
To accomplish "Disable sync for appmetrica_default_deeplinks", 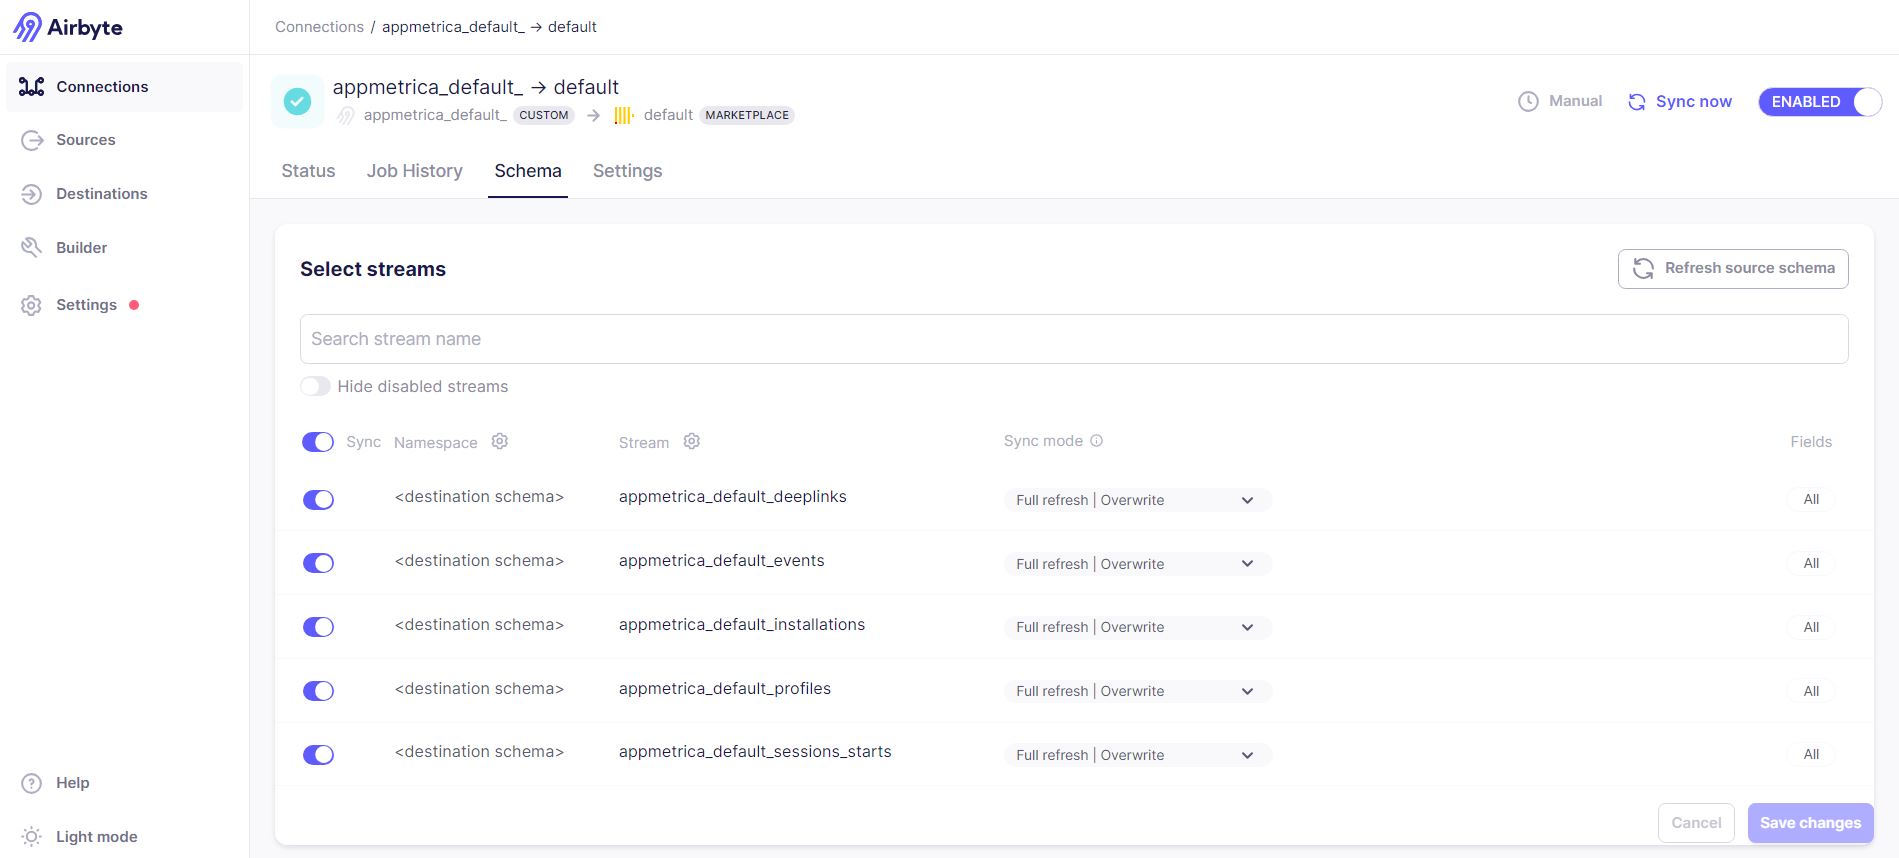I will [318, 500].
